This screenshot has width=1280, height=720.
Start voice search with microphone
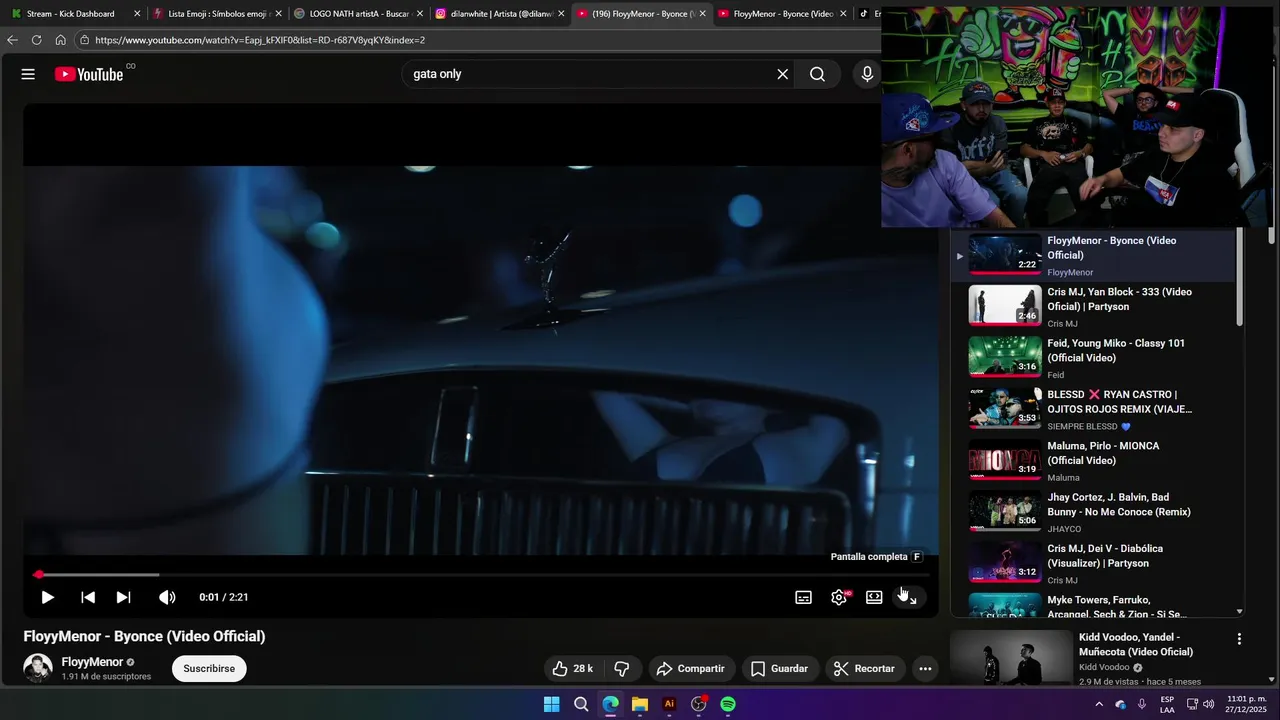(867, 74)
